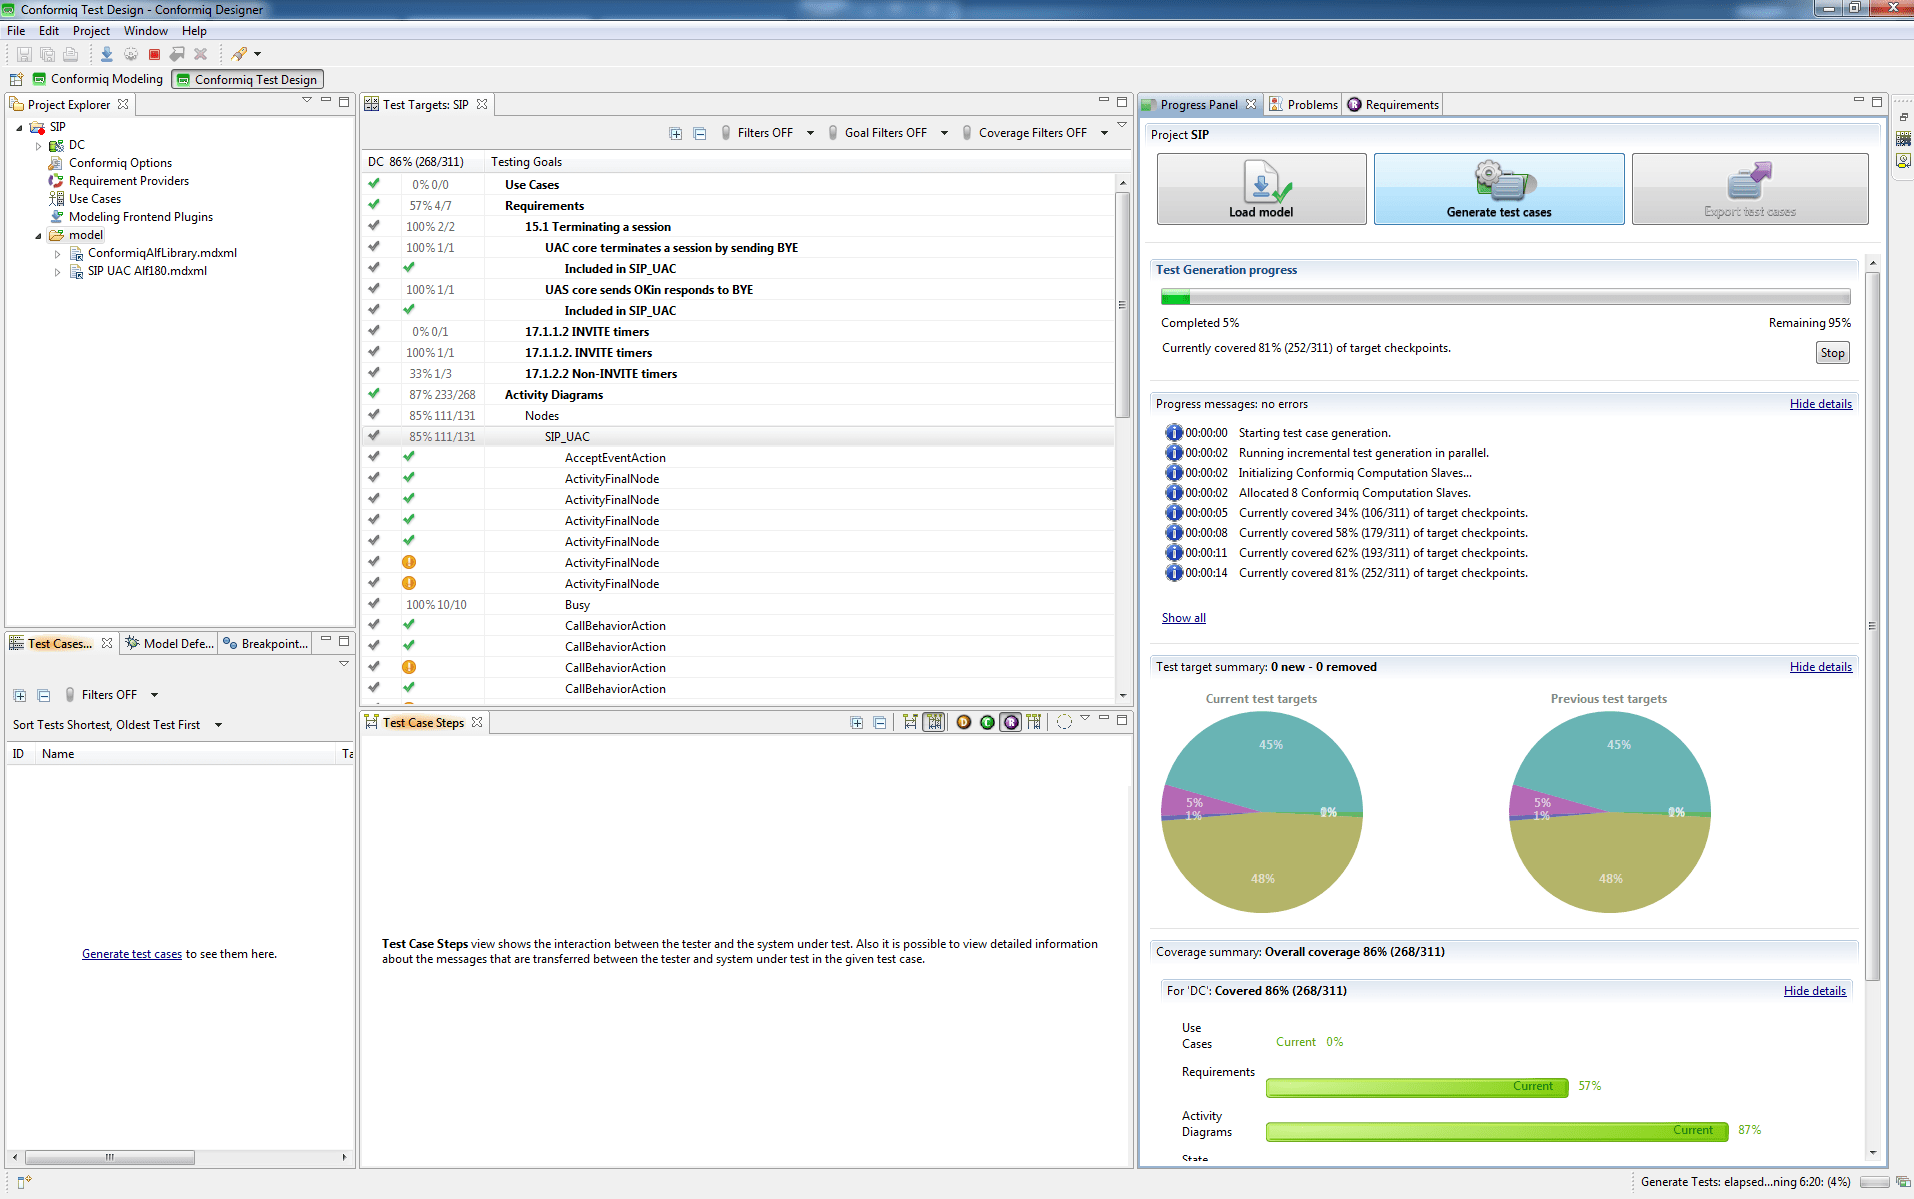Open the Test Cases Filters dropdown arrow
This screenshot has width=1914, height=1199.
[x=154, y=695]
